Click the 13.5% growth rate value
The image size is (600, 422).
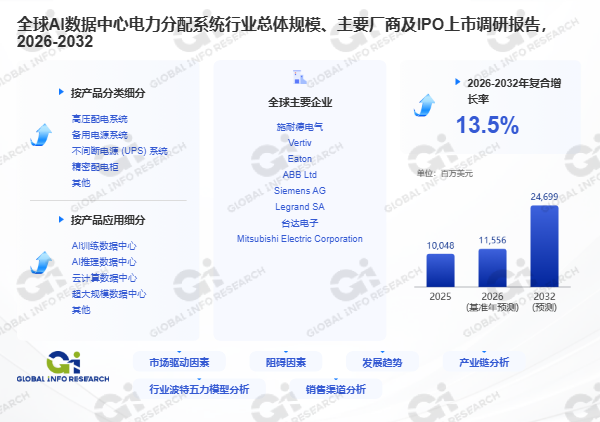pos(488,125)
